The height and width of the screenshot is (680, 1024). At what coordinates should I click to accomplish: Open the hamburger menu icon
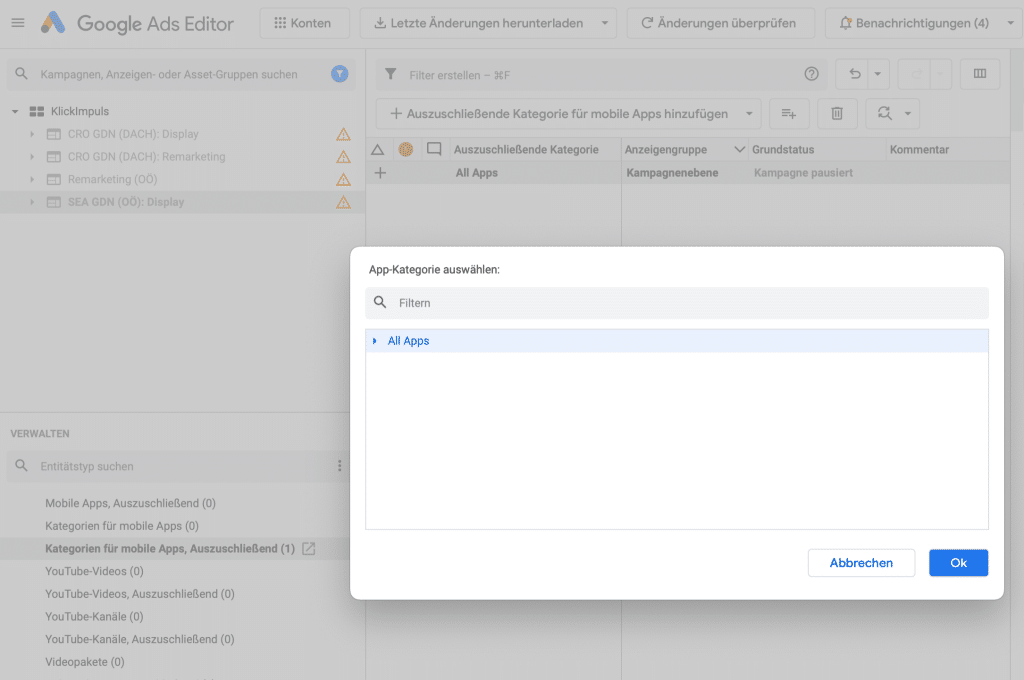pos(17,22)
